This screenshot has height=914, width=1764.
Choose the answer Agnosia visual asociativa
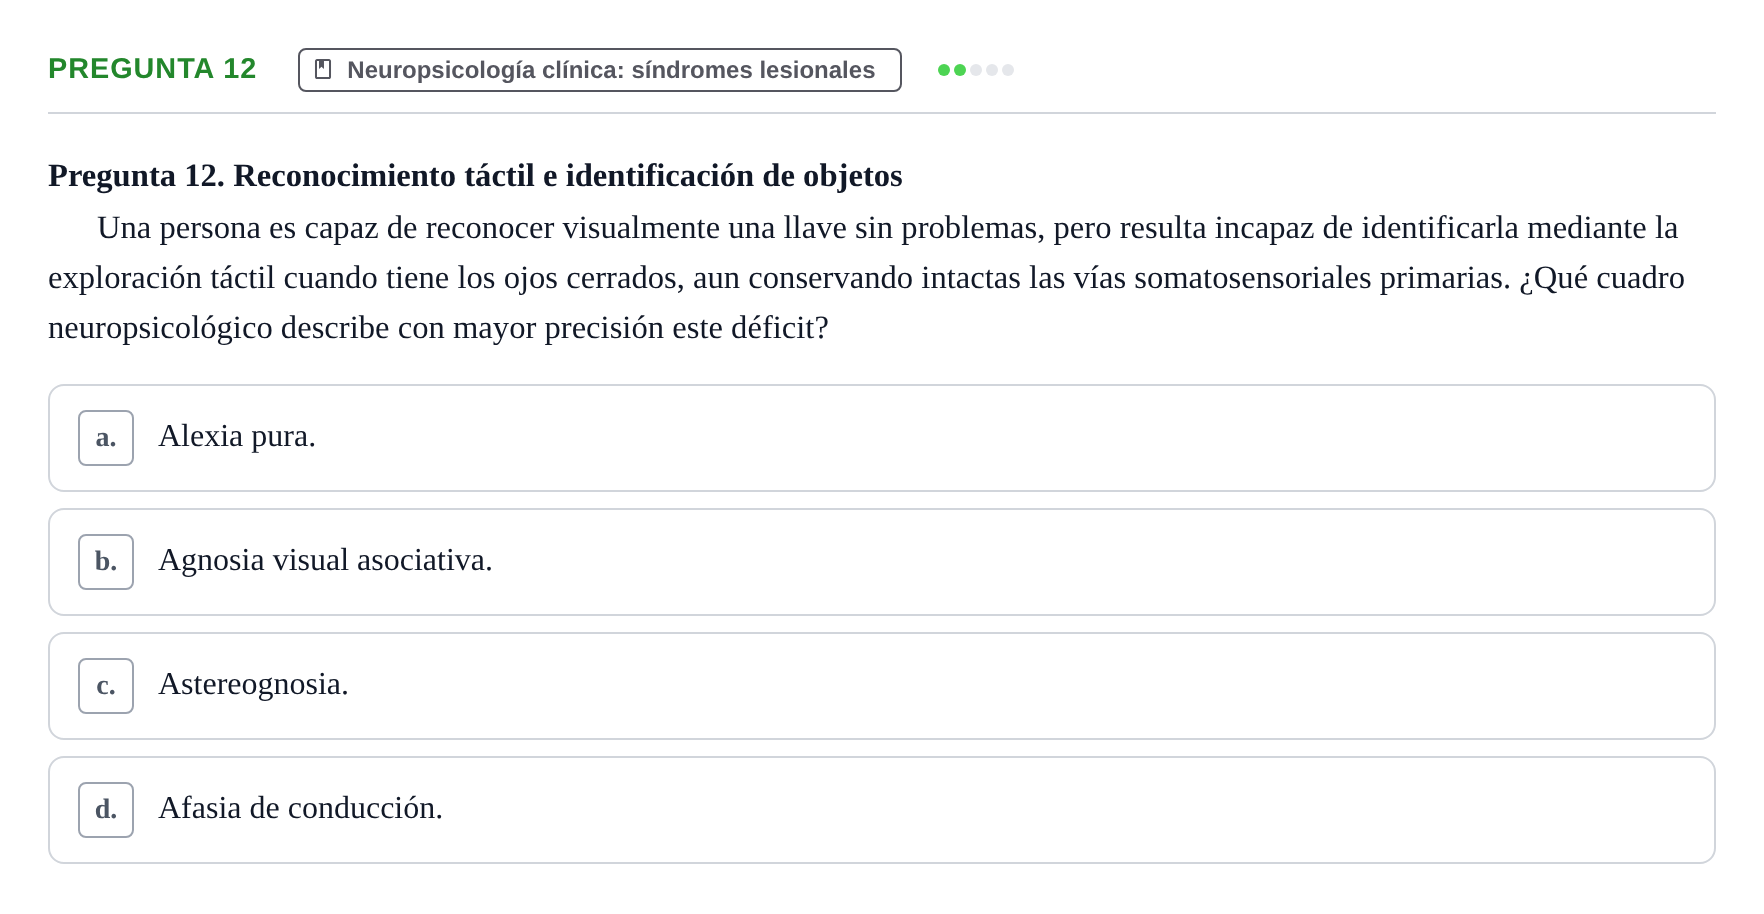(x=882, y=562)
